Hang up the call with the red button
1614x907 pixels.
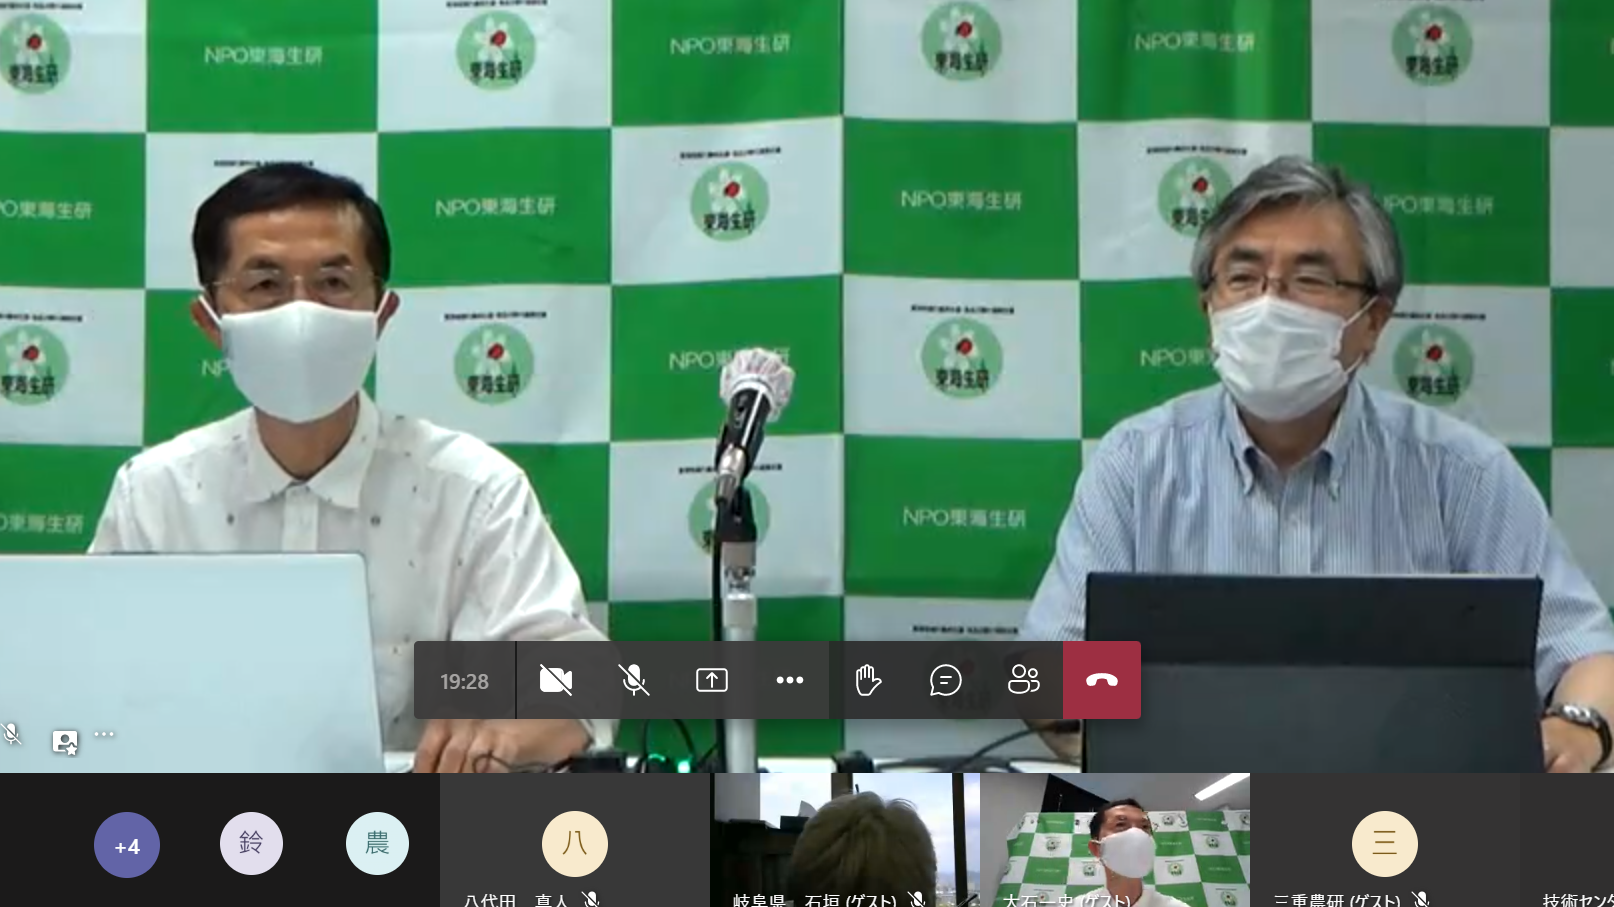point(1101,680)
